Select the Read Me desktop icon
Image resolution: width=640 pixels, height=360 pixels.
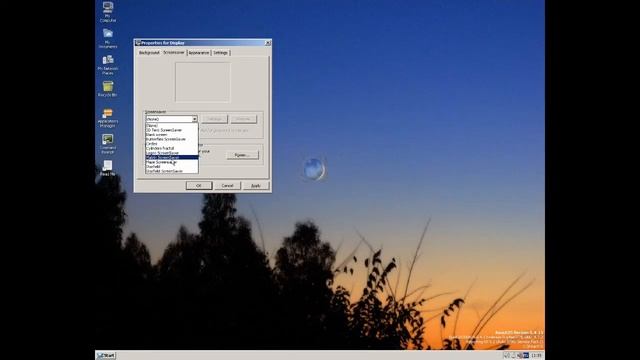point(108,168)
